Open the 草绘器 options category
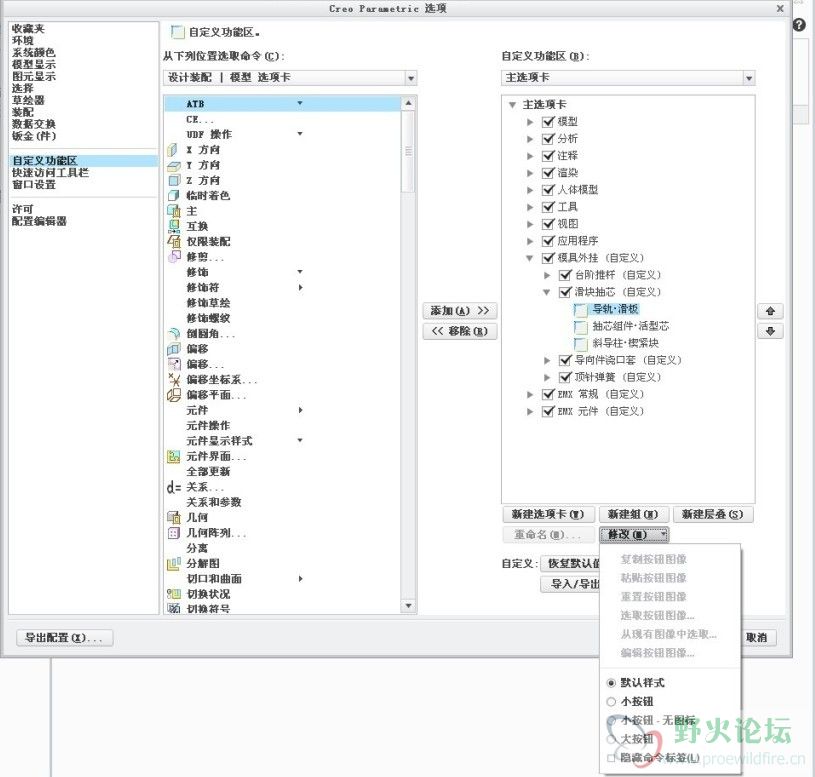 pyautogui.click(x=28, y=100)
